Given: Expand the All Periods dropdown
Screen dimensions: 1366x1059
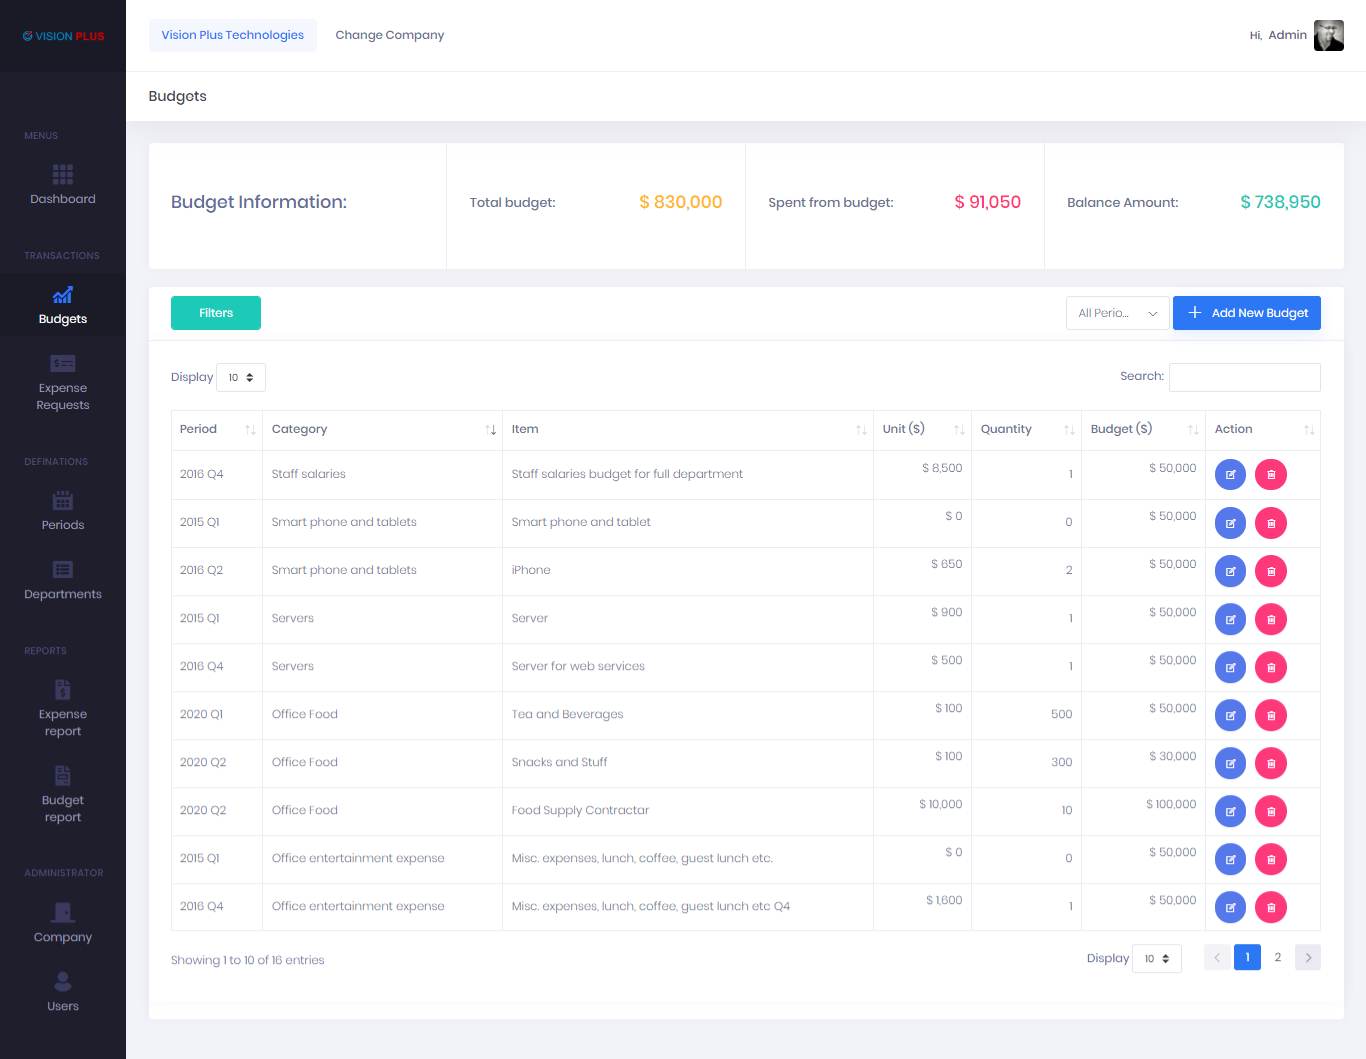Looking at the screenshot, I should [1117, 313].
